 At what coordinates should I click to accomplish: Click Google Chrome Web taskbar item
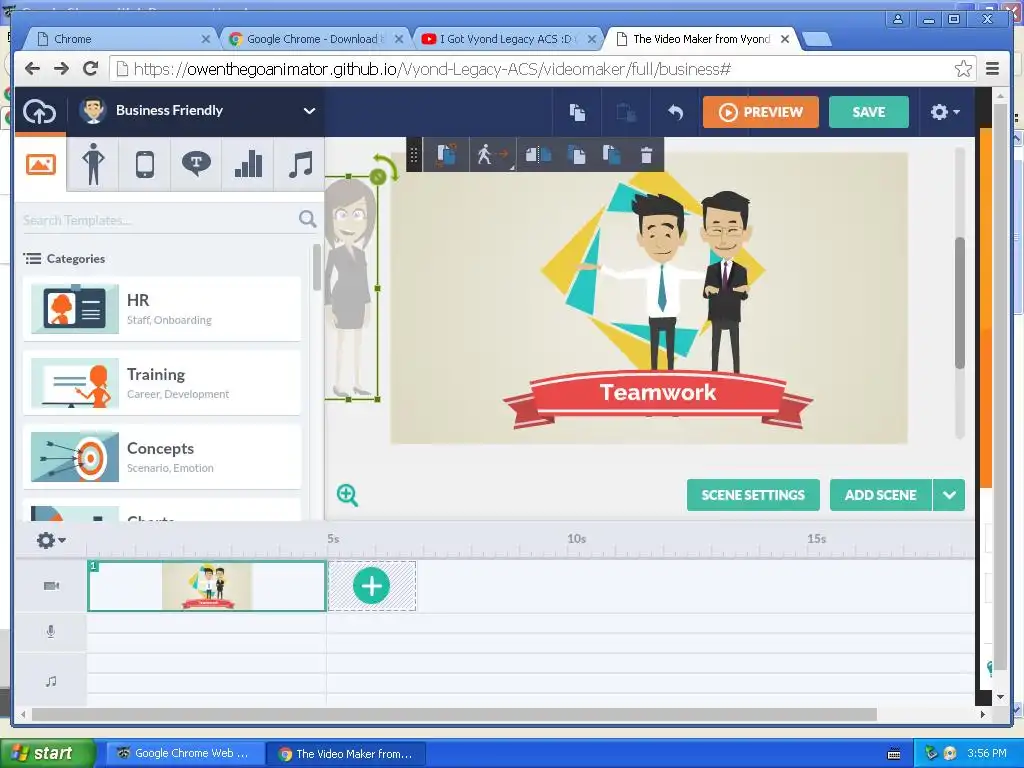pos(184,753)
